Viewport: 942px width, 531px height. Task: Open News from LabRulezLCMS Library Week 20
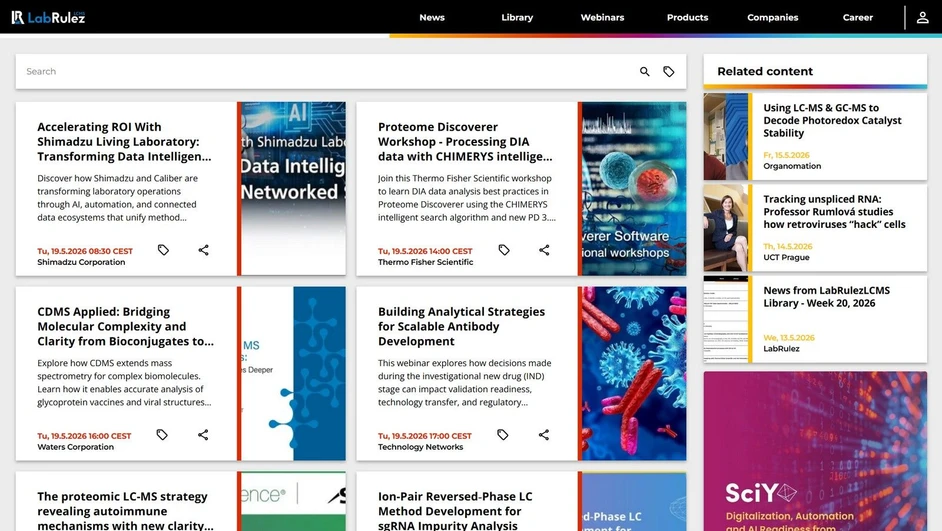[826, 297]
